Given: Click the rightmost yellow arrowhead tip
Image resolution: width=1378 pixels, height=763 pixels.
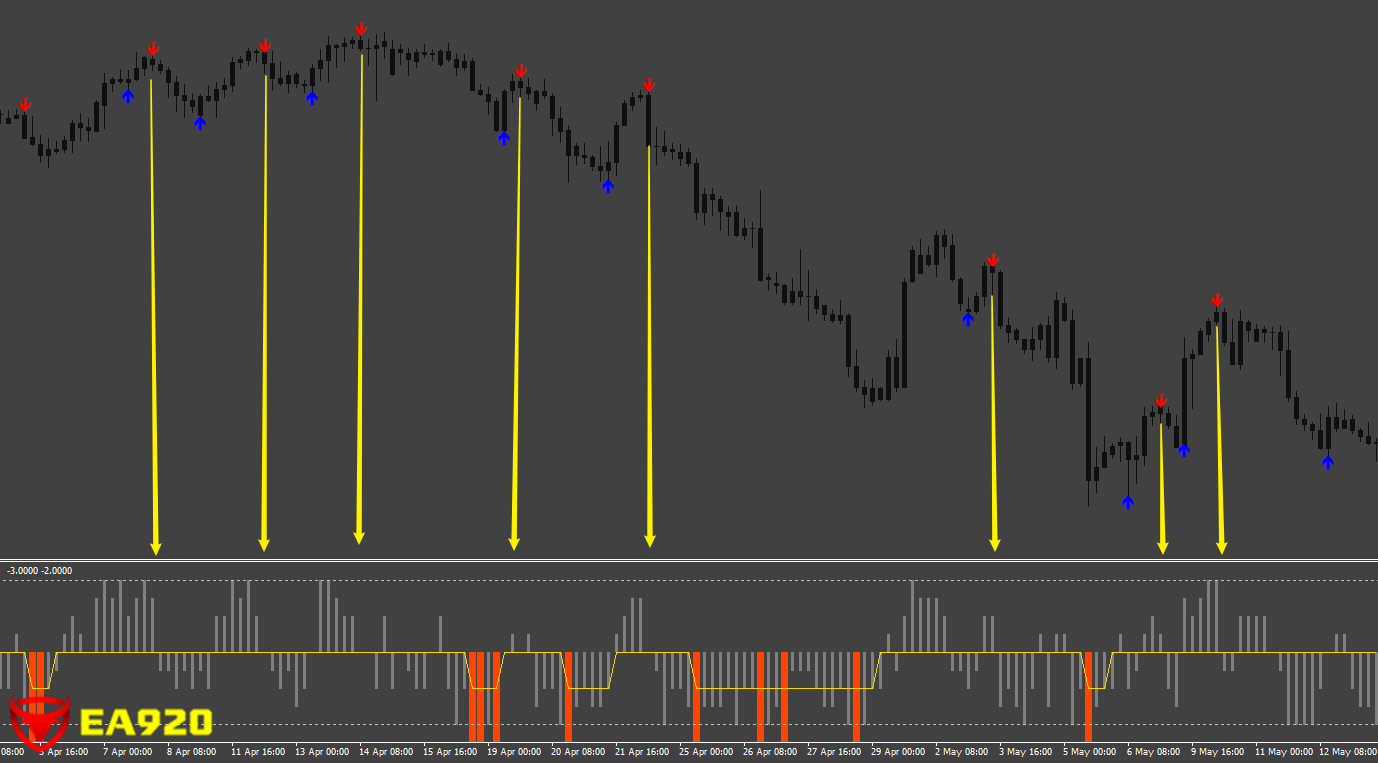Looking at the screenshot, I should coord(1221,547).
